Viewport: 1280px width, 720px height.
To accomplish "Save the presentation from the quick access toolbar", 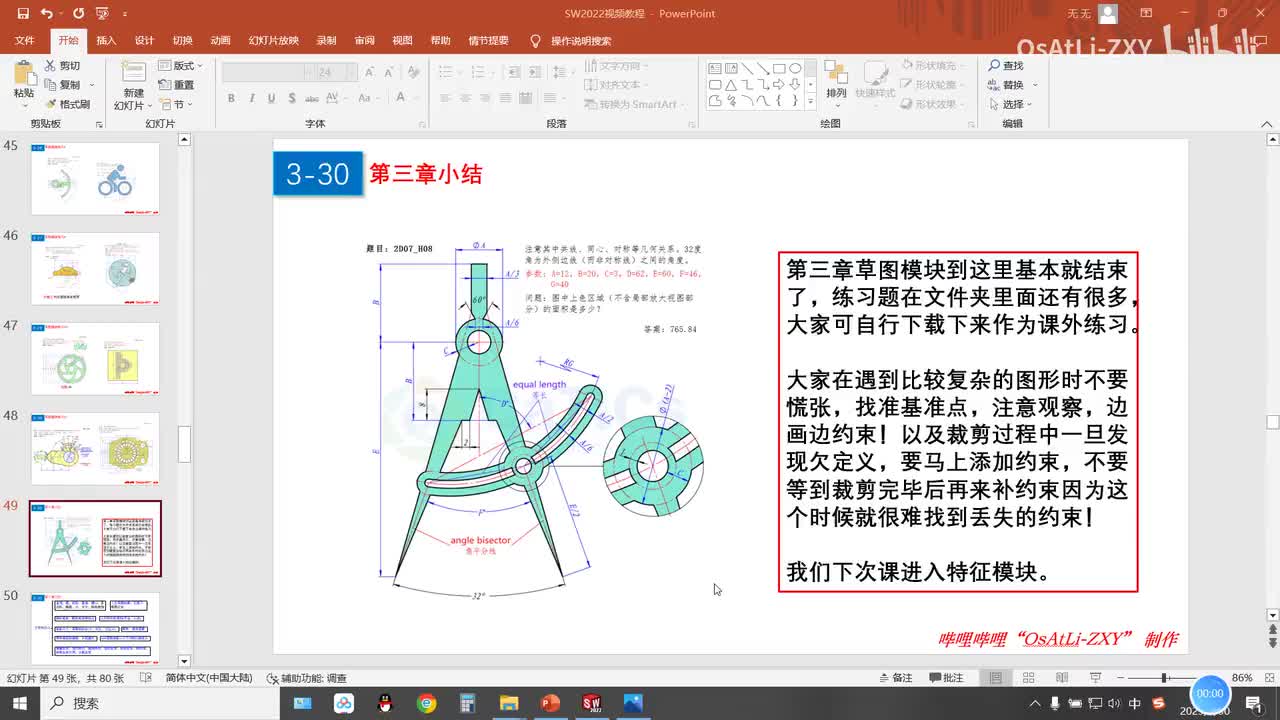I will (x=23, y=13).
